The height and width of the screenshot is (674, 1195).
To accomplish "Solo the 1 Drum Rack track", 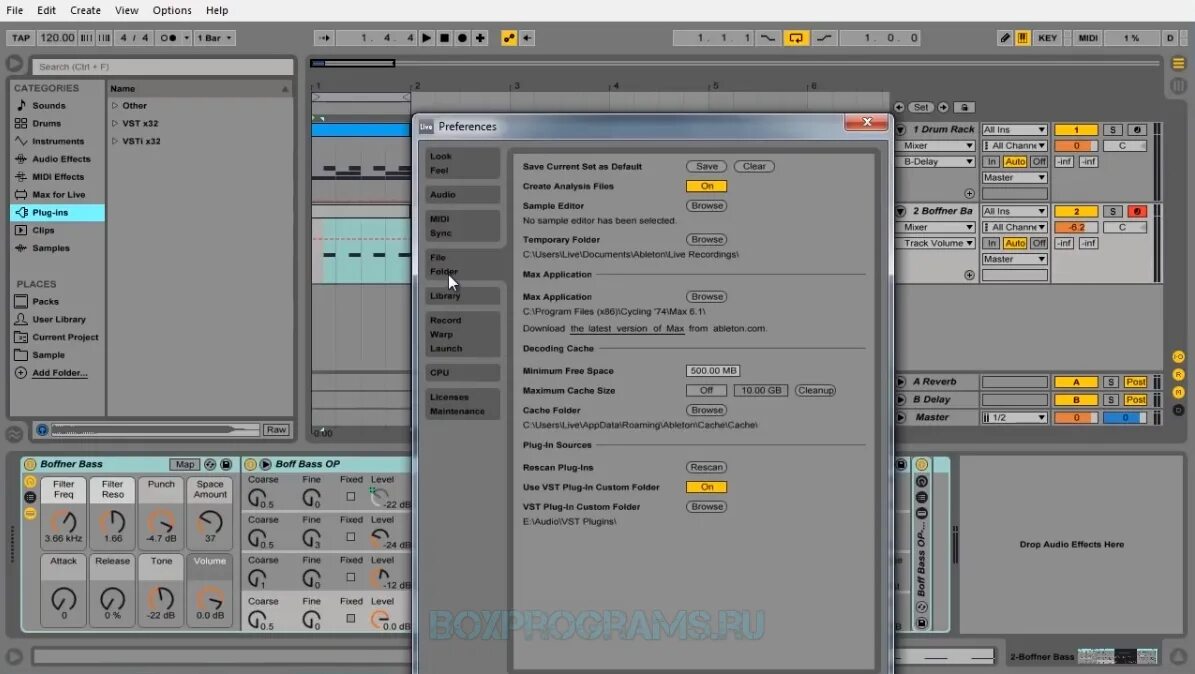I will [1112, 130].
